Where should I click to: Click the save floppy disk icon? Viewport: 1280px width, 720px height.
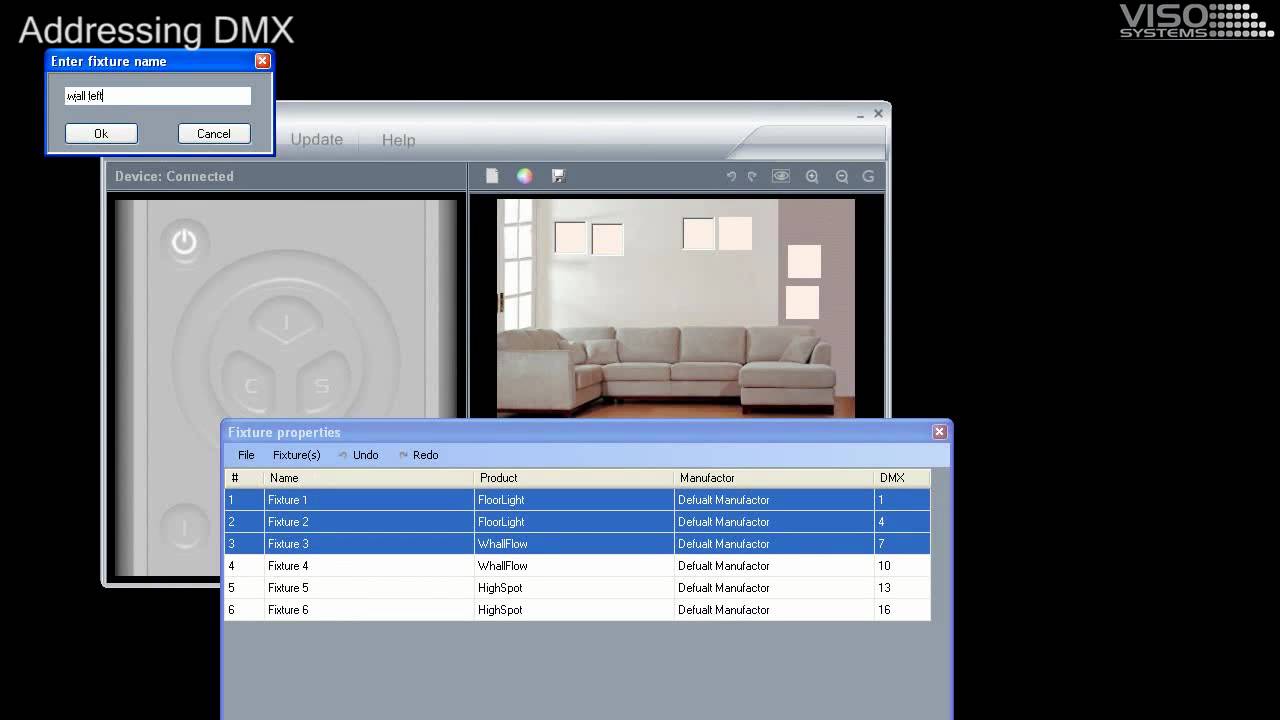pyautogui.click(x=558, y=176)
